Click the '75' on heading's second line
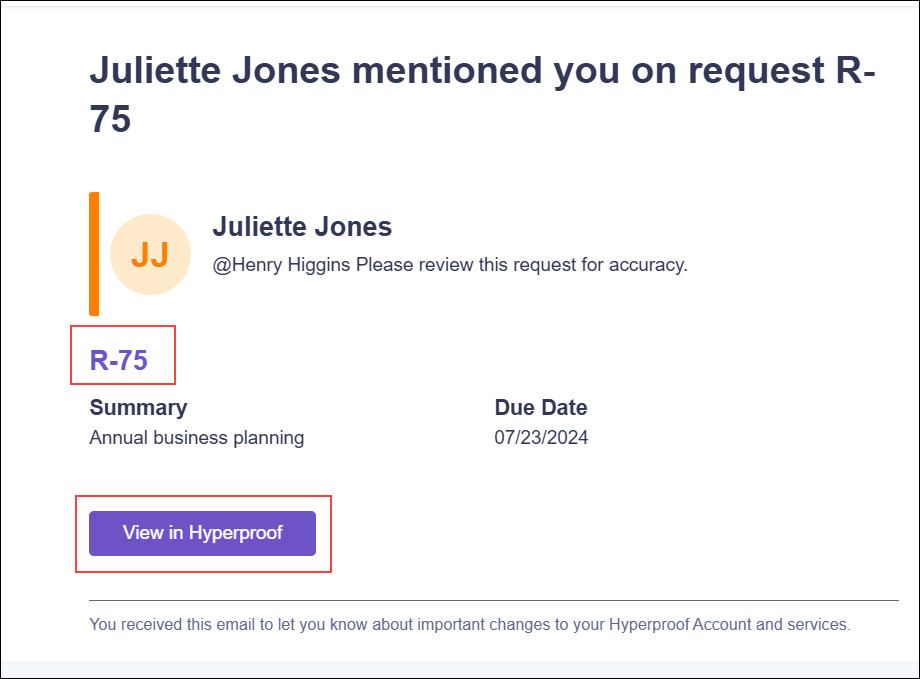Viewport: 920px width, 679px height. click(x=110, y=119)
